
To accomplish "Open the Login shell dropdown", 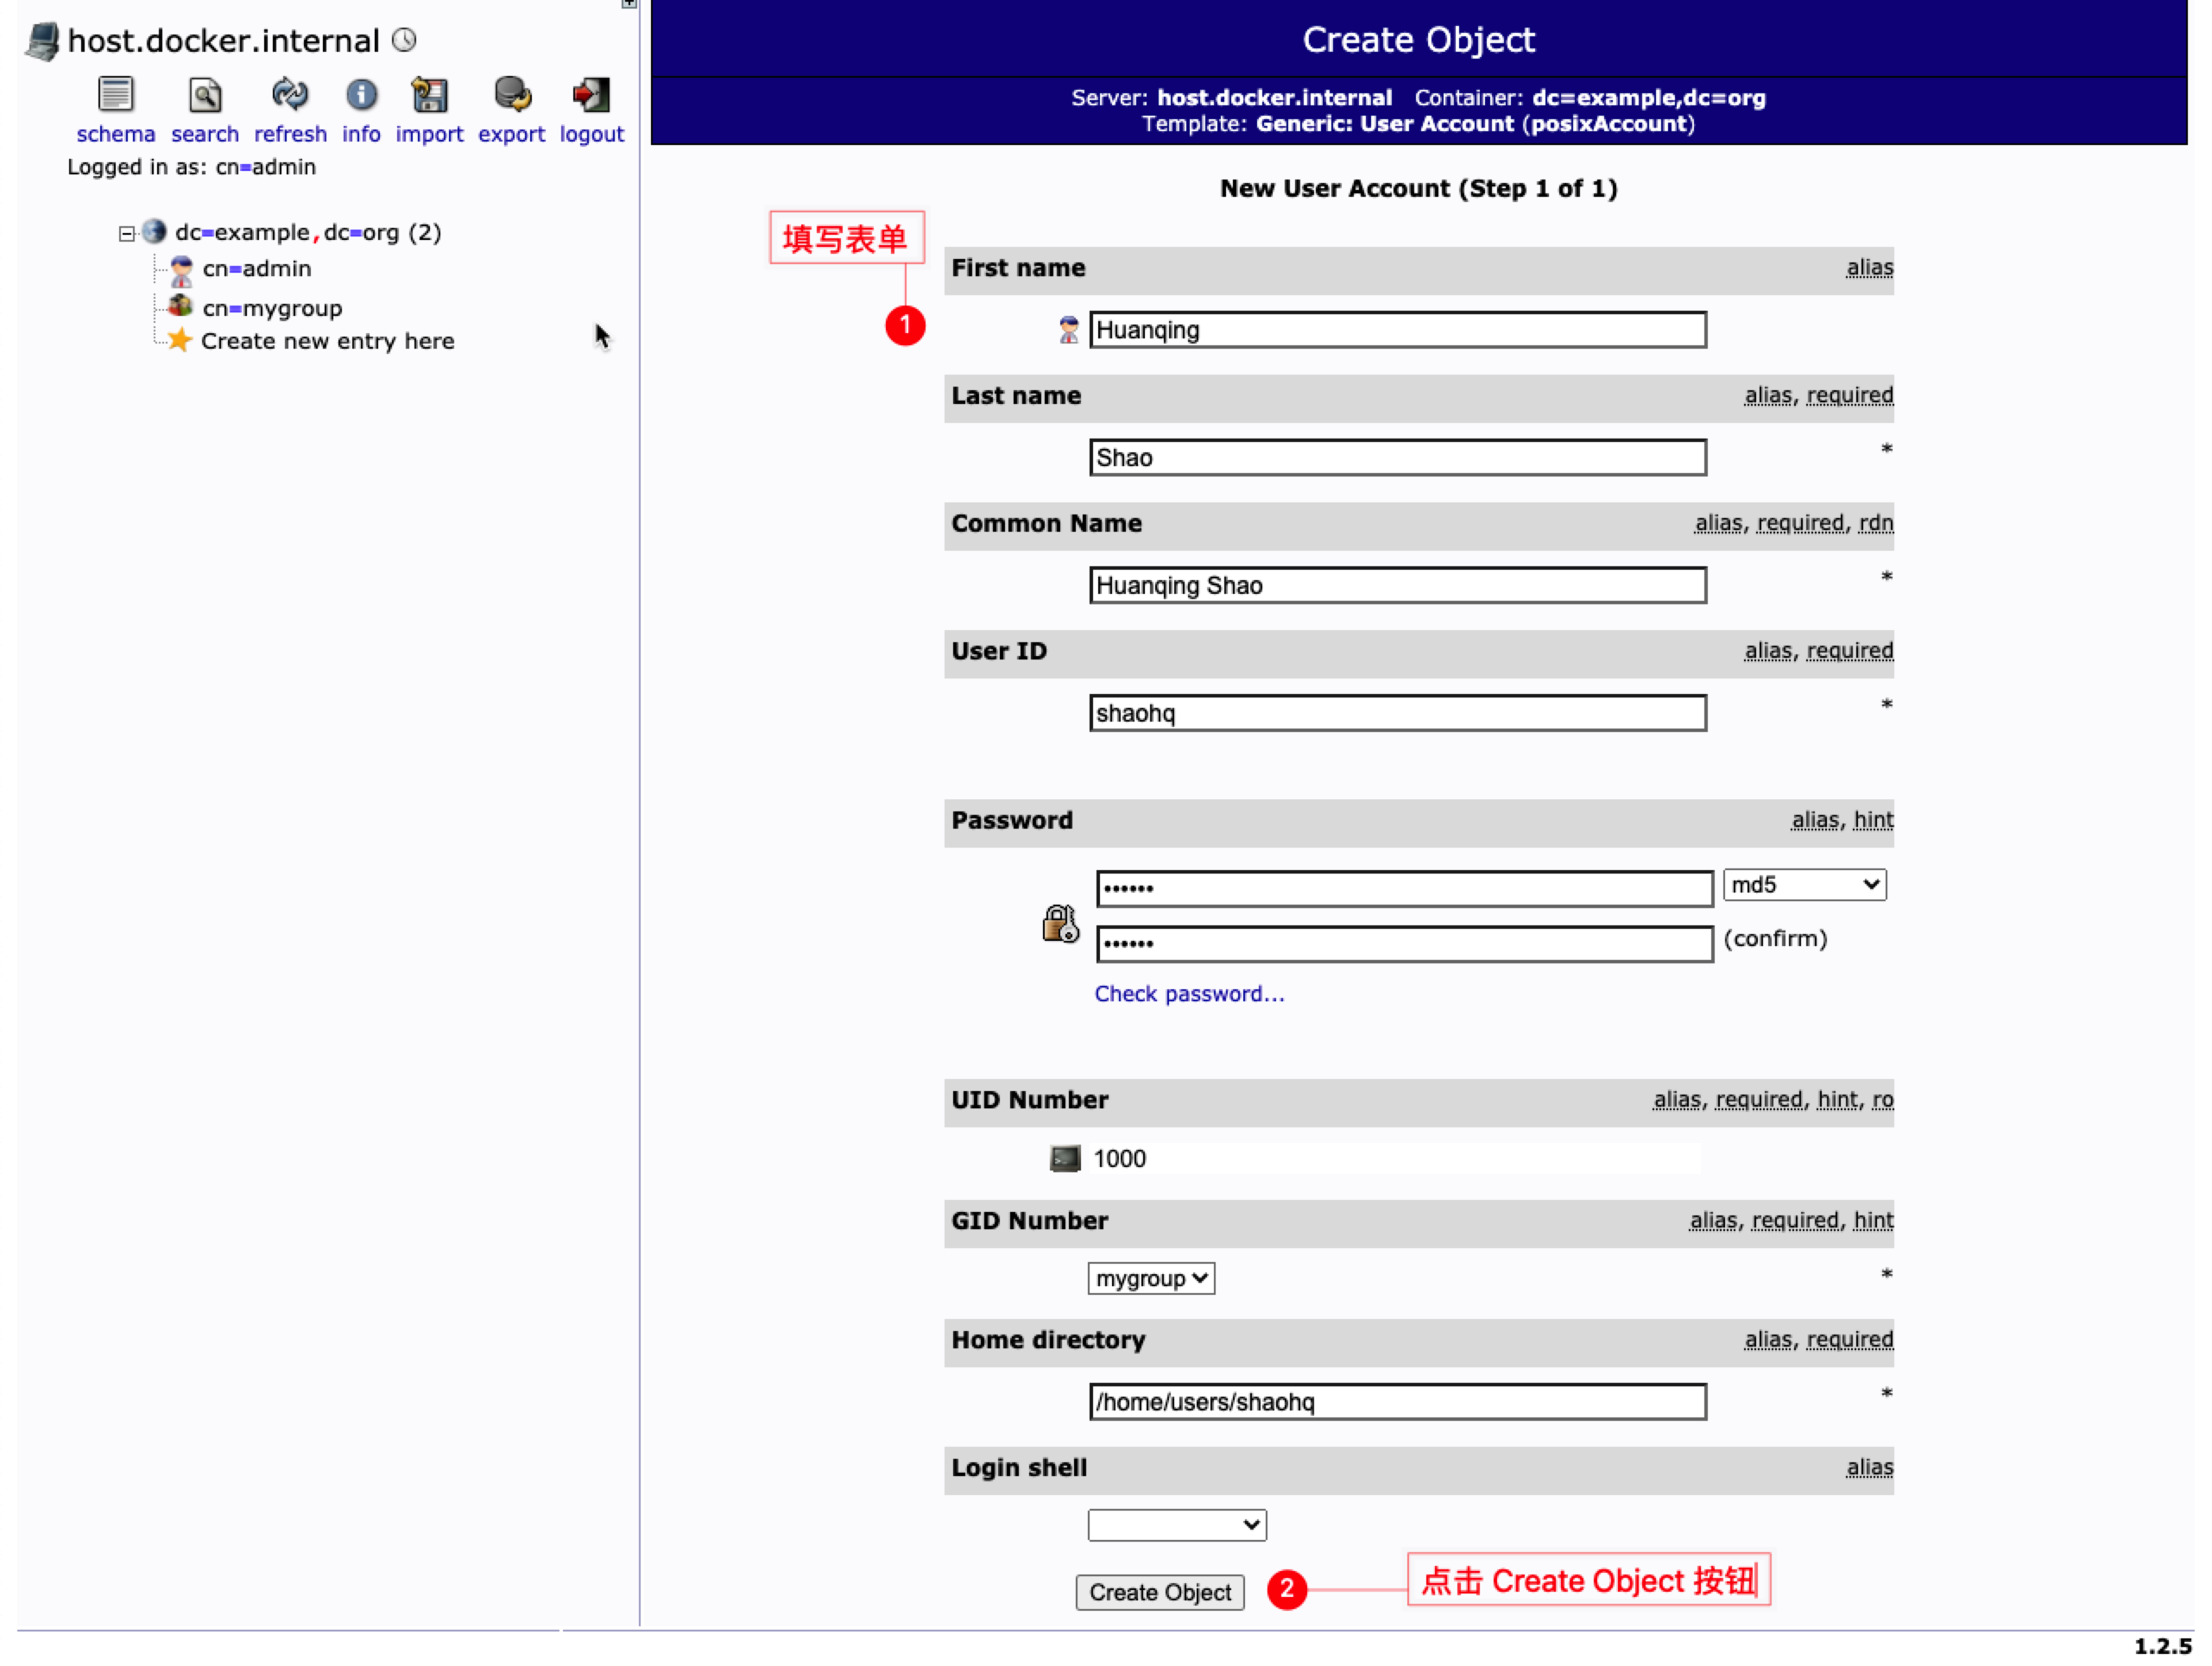I will pos(1177,1524).
